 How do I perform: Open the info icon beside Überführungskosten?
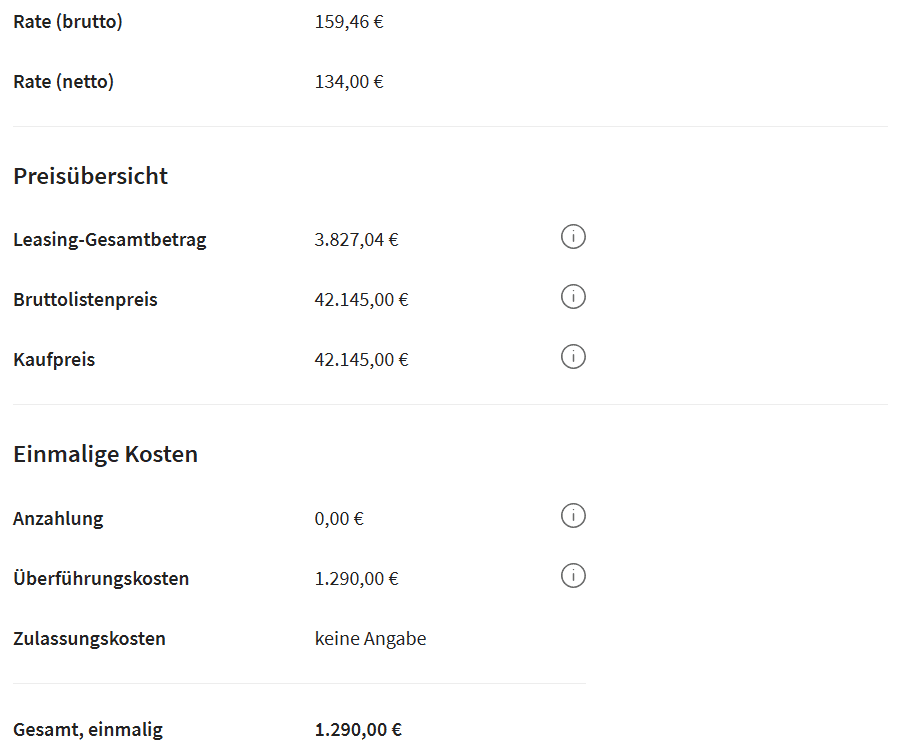(x=573, y=575)
